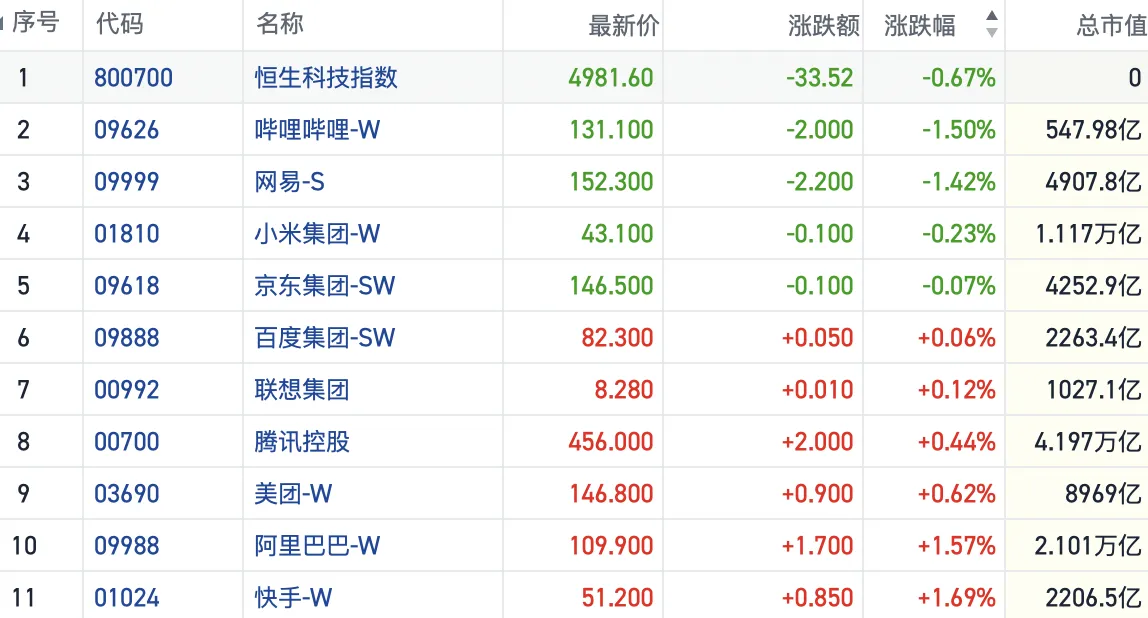Viewport: 1148px width, 618px height.
Task: Open stock code 09988
Action: [127, 546]
